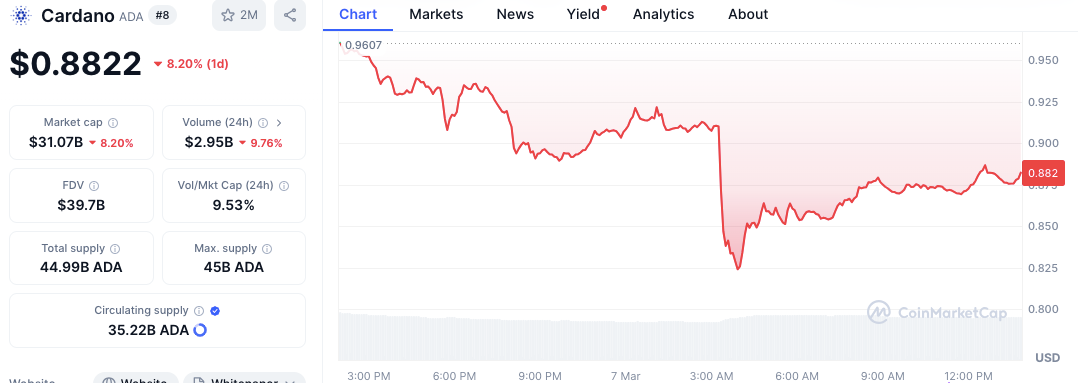Viewport: 1078px width, 383px height.
Task: Click the Volume (24h) info icon
Action: point(263,123)
